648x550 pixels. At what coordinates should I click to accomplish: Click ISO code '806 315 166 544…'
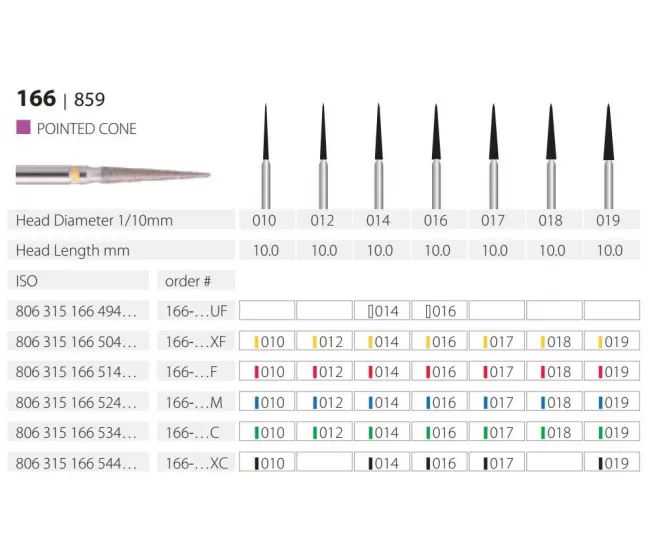pyautogui.click(x=76, y=463)
